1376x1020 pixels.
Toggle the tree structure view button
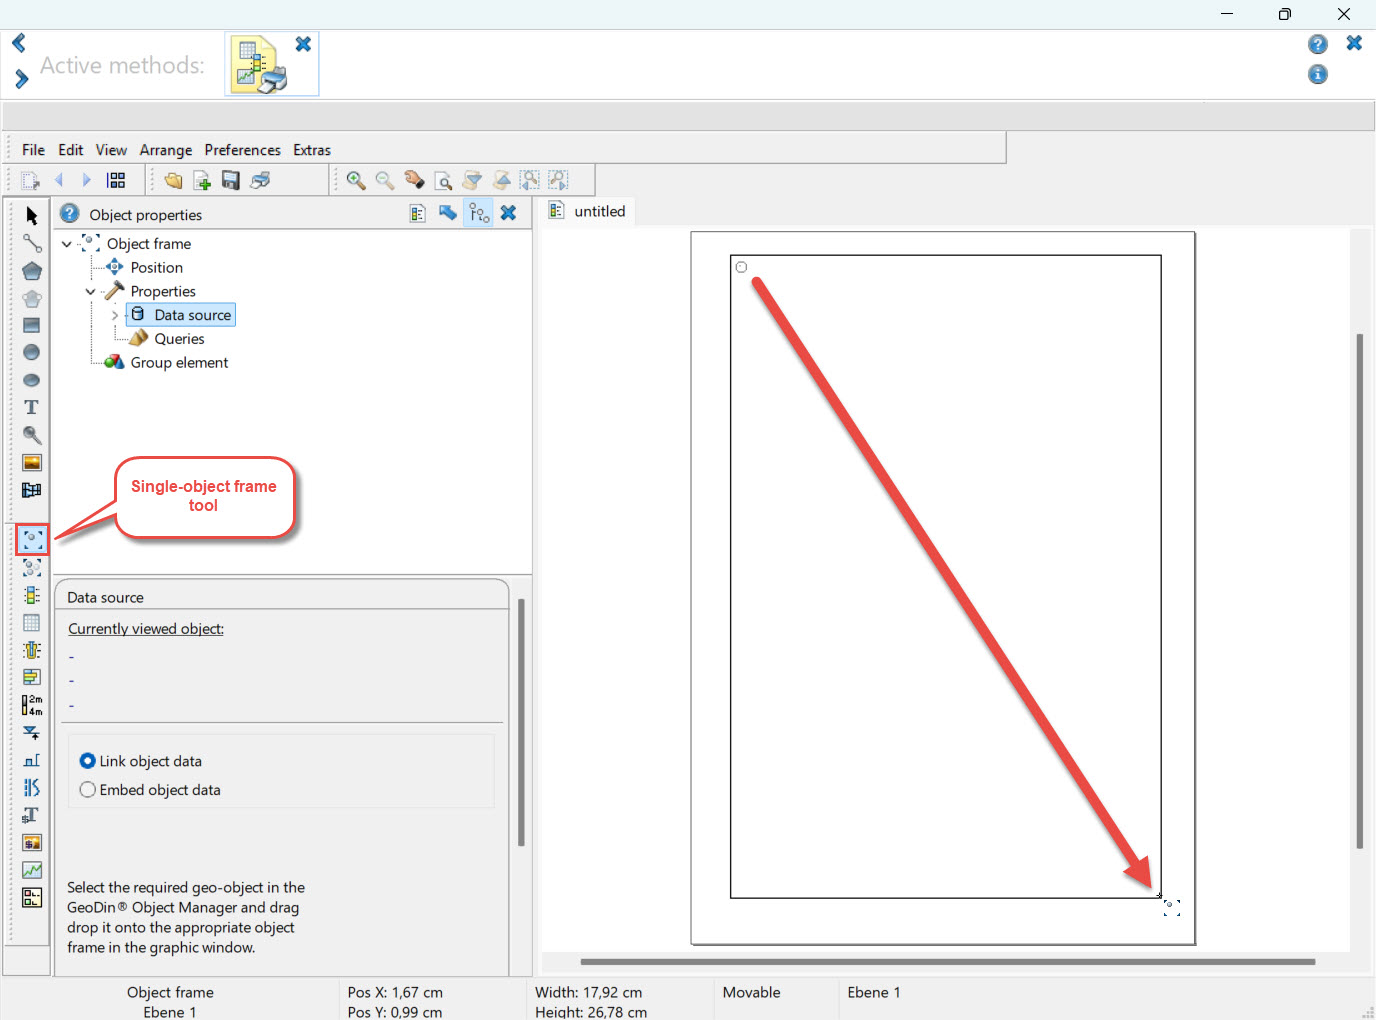click(x=479, y=213)
